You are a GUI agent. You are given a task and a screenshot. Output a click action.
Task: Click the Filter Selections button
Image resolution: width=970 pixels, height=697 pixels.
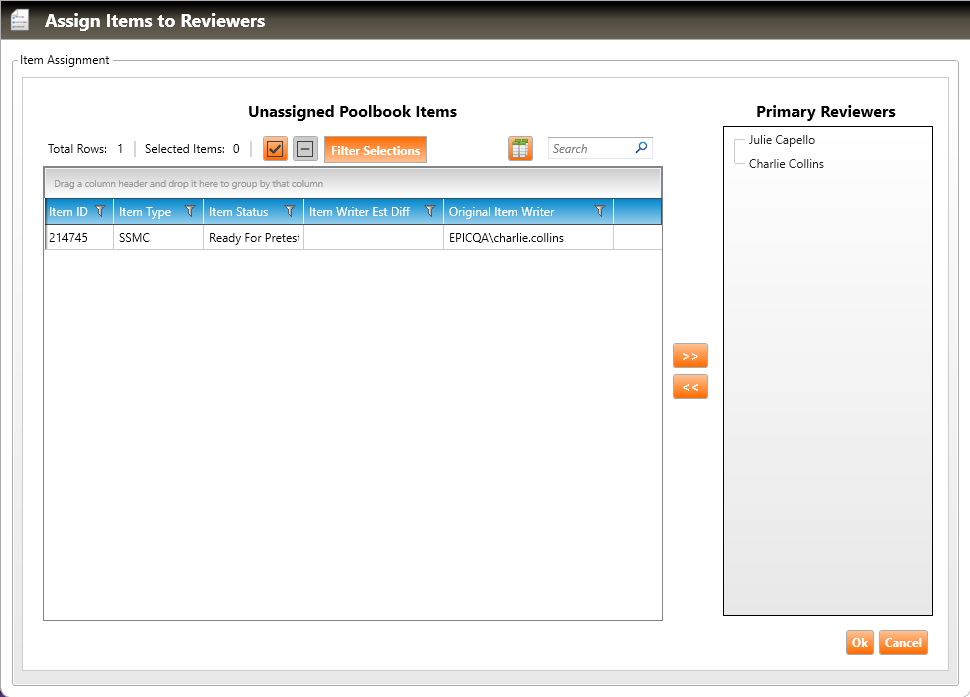(x=375, y=150)
